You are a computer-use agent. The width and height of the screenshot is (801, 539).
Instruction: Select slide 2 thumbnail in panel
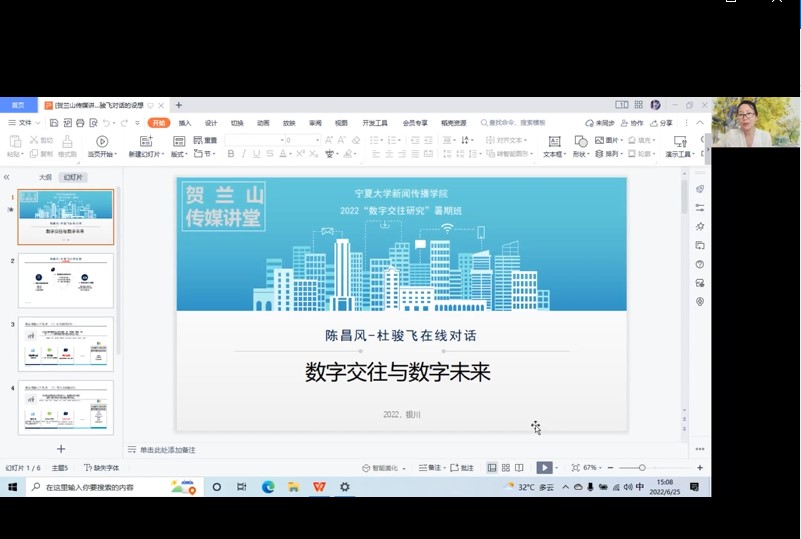(66, 280)
